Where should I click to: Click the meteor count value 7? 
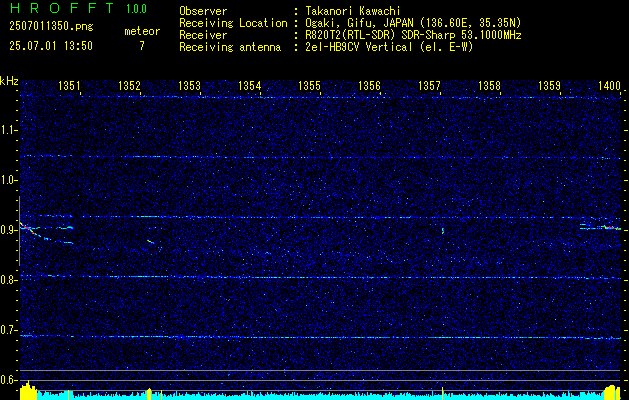tap(142, 46)
